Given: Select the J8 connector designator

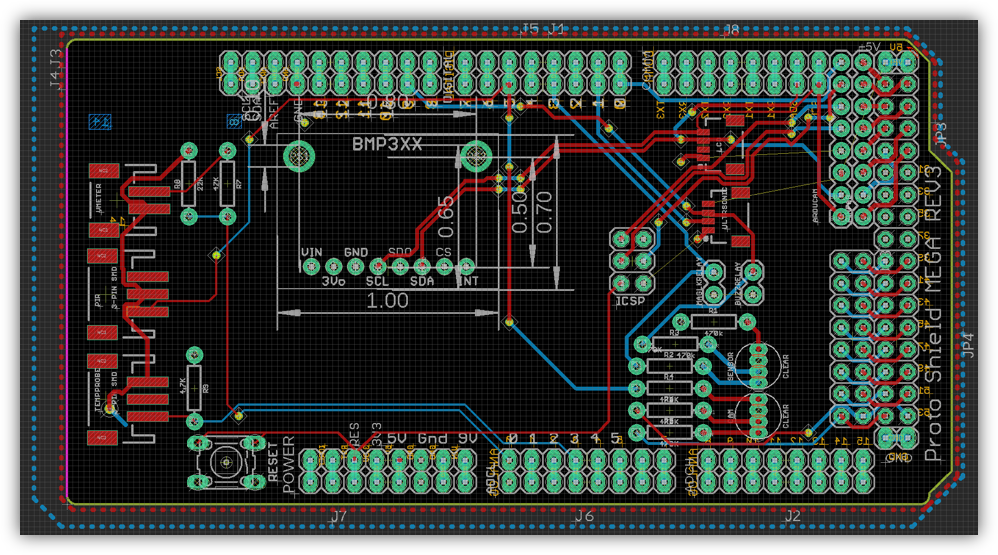Looking at the screenshot, I should (x=731, y=29).
